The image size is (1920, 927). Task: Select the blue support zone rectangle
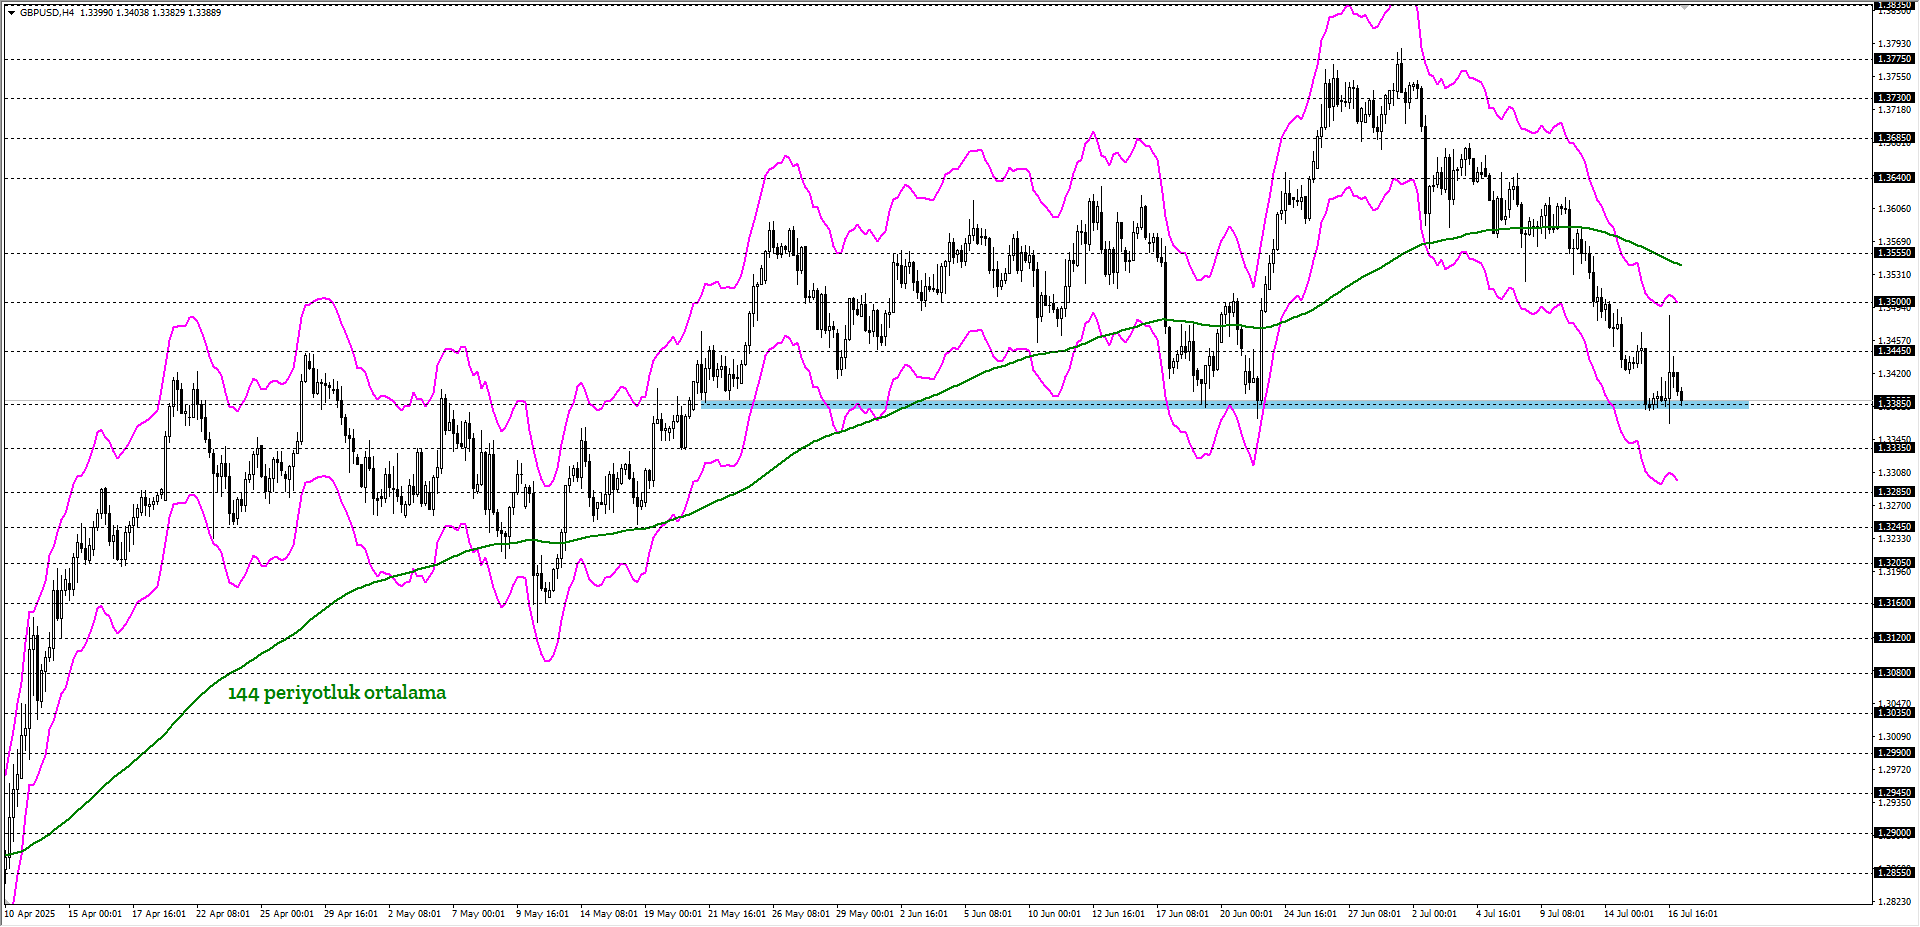click(1225, 405)
